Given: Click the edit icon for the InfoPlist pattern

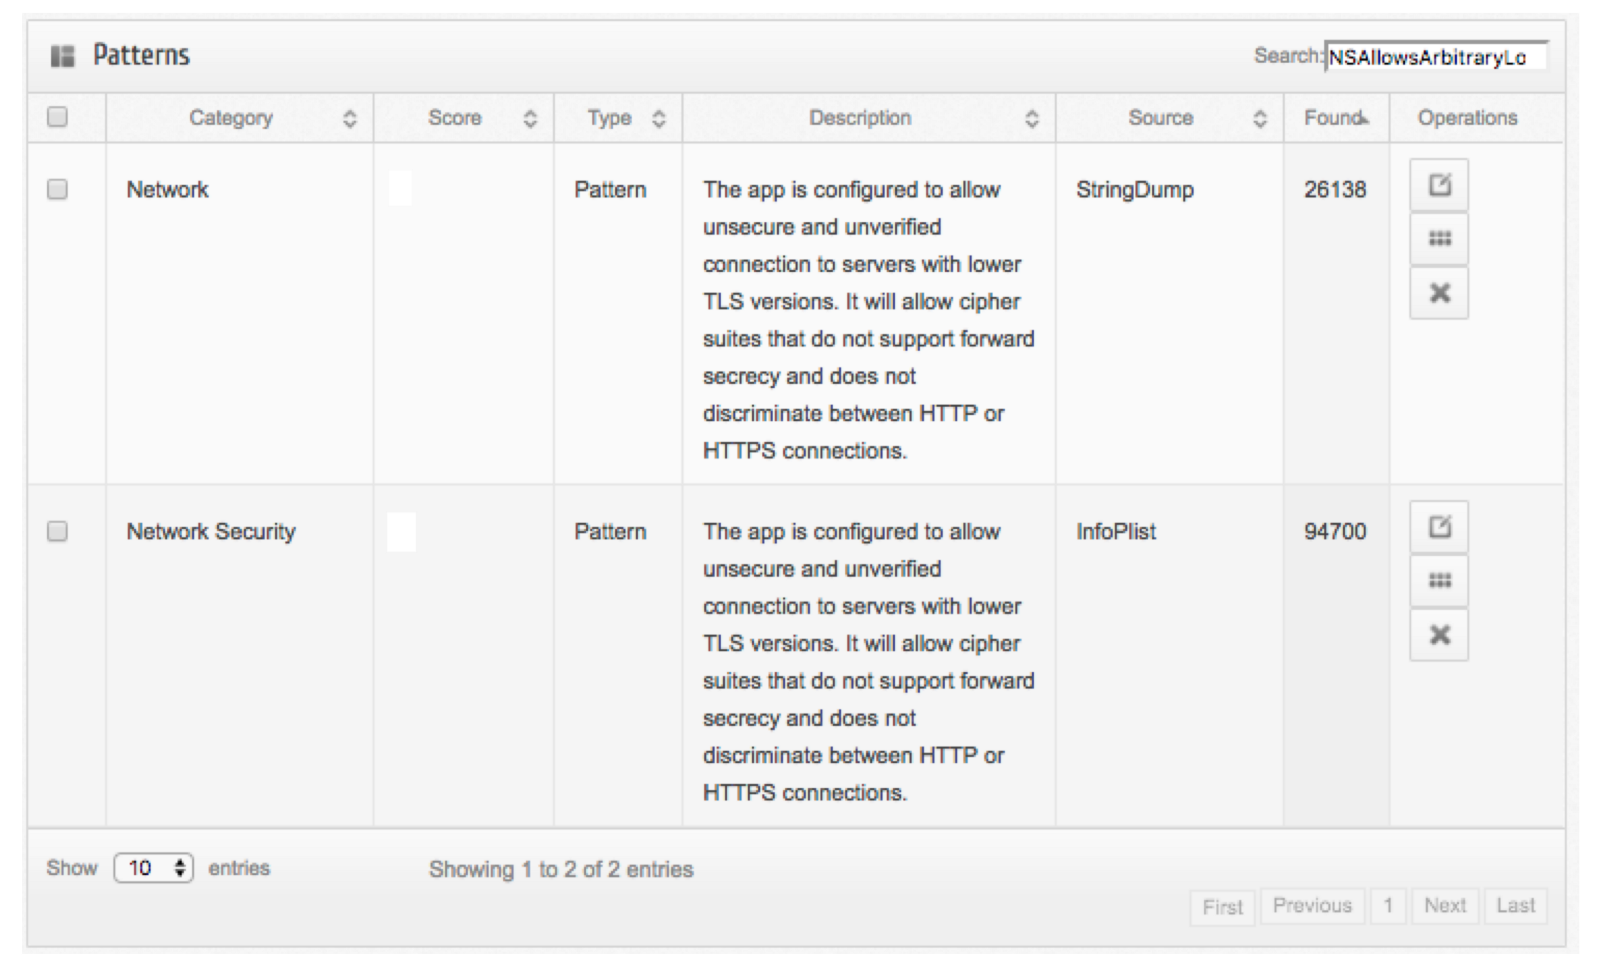Looking at the screenshot, I should [x=1439, y=527].
